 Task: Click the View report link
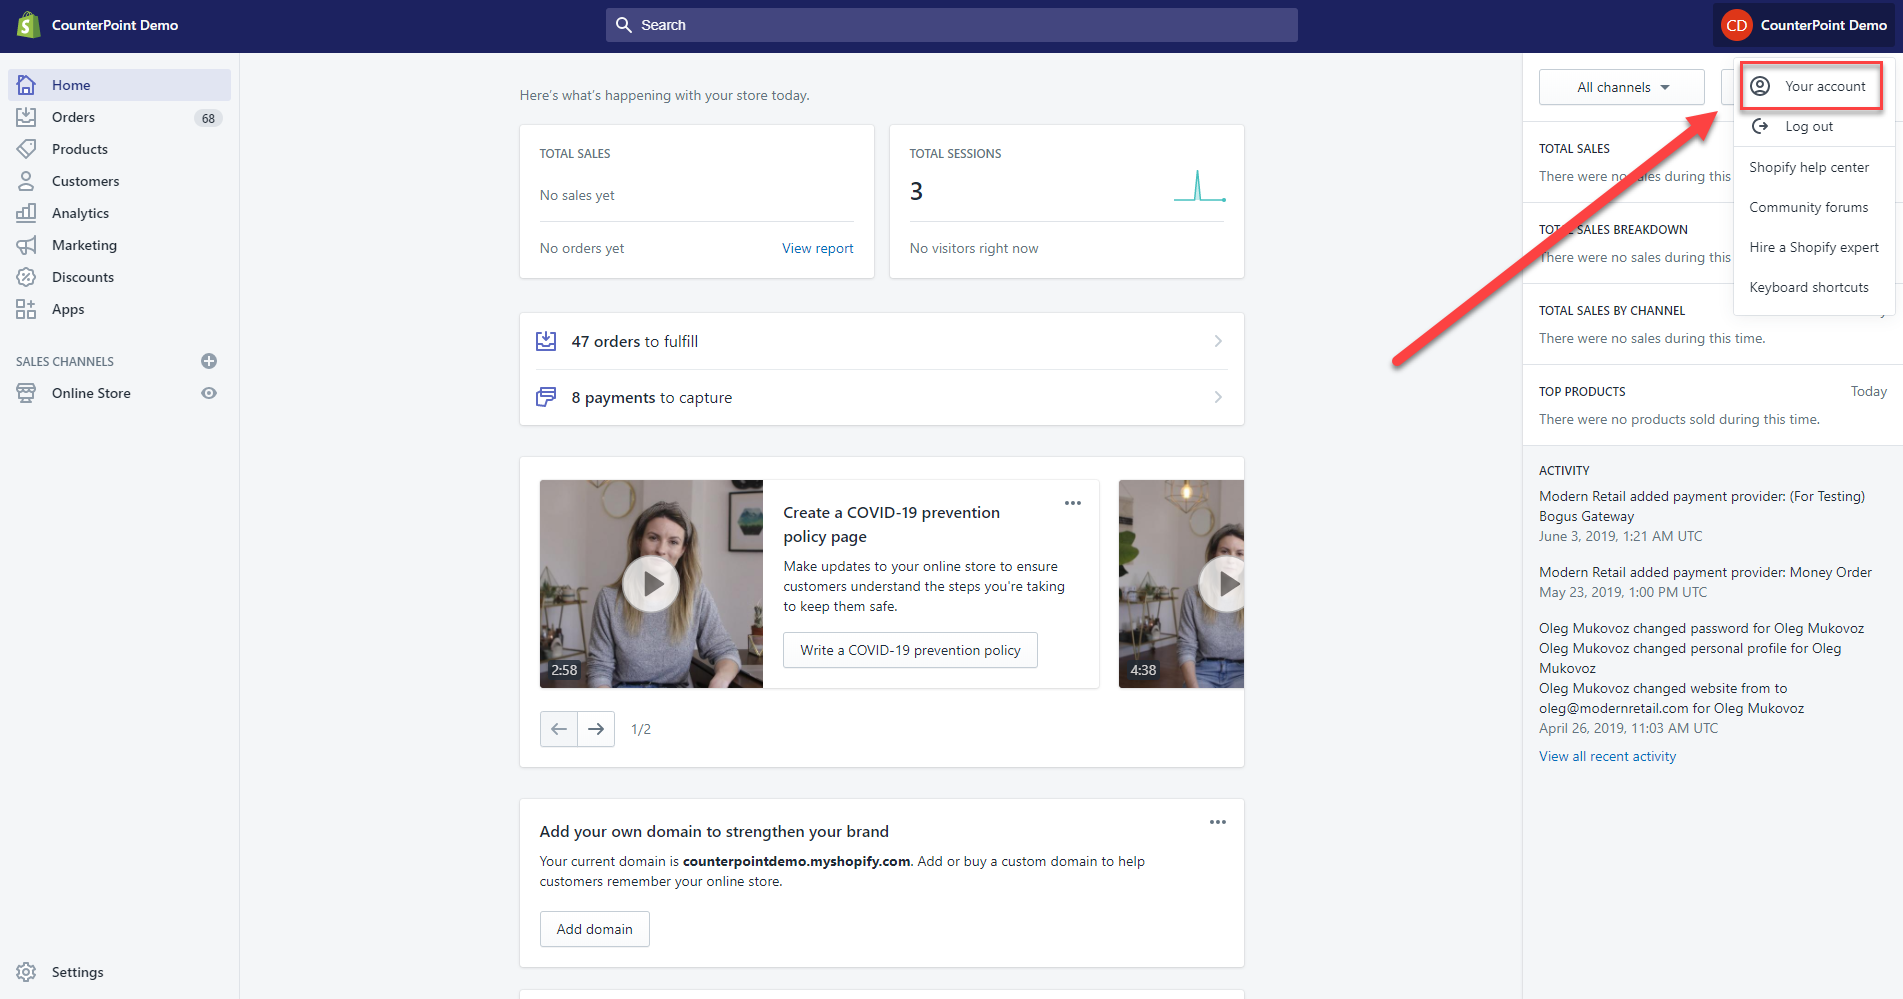coord(817,248)
